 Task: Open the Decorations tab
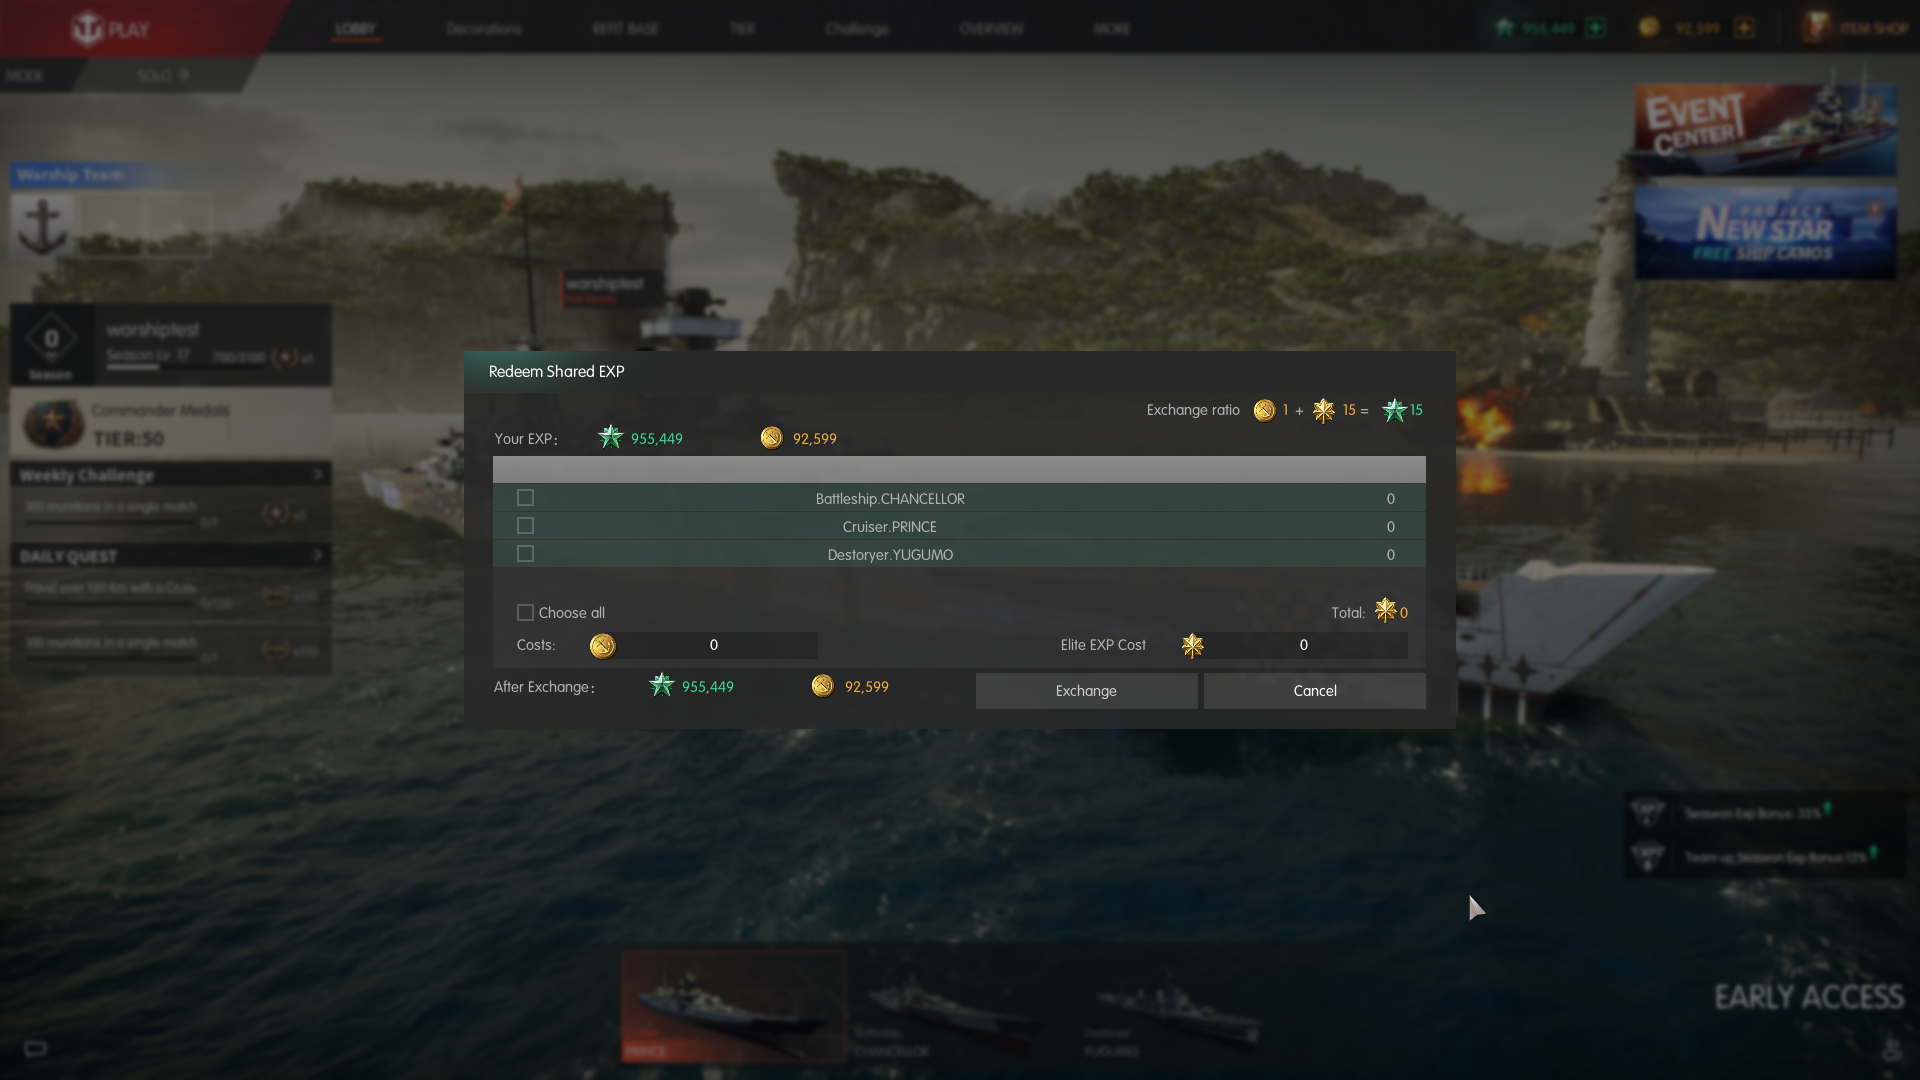tap(484, 29)
